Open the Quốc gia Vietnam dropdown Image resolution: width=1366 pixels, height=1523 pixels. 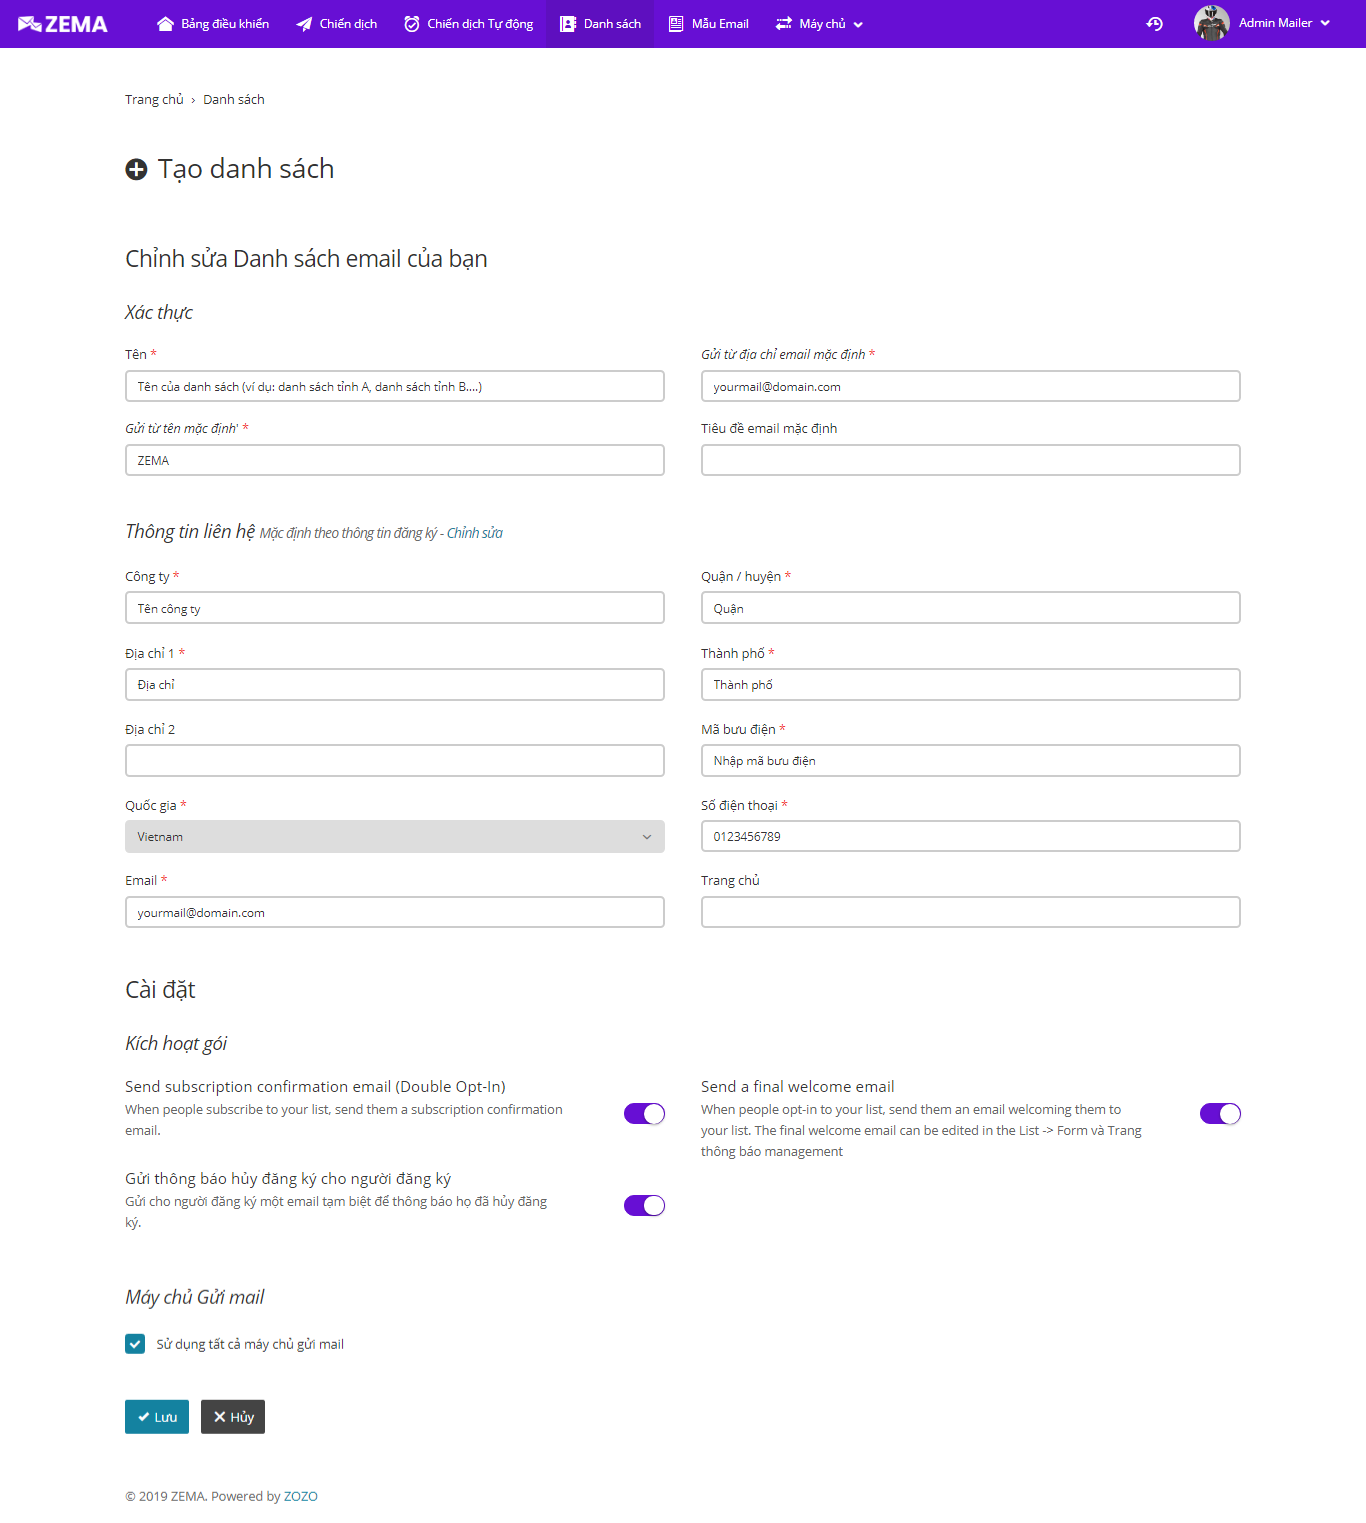click(395, 837)
